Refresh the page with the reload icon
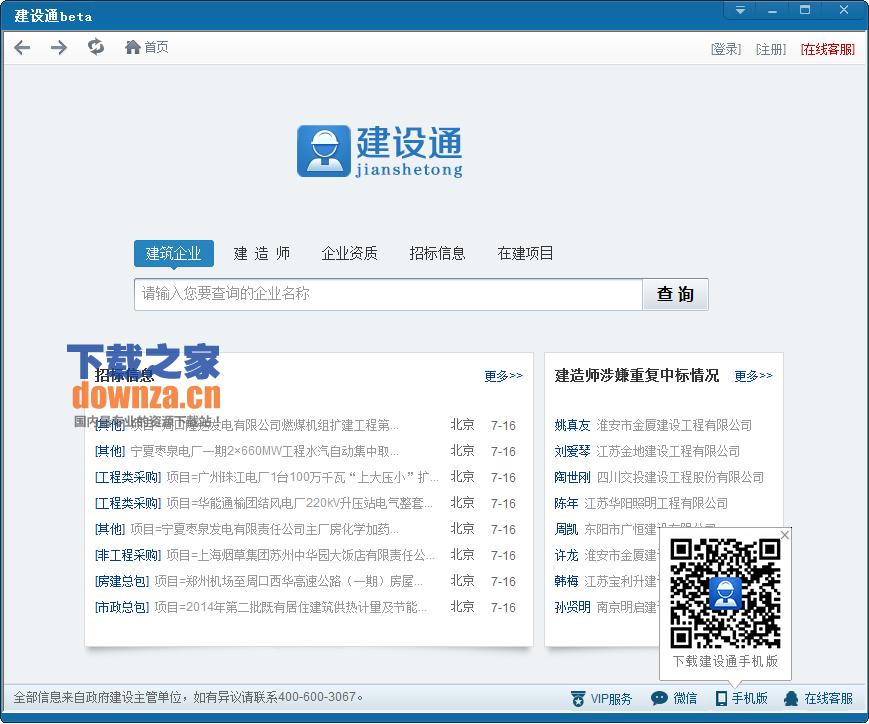 pos(96,47)
